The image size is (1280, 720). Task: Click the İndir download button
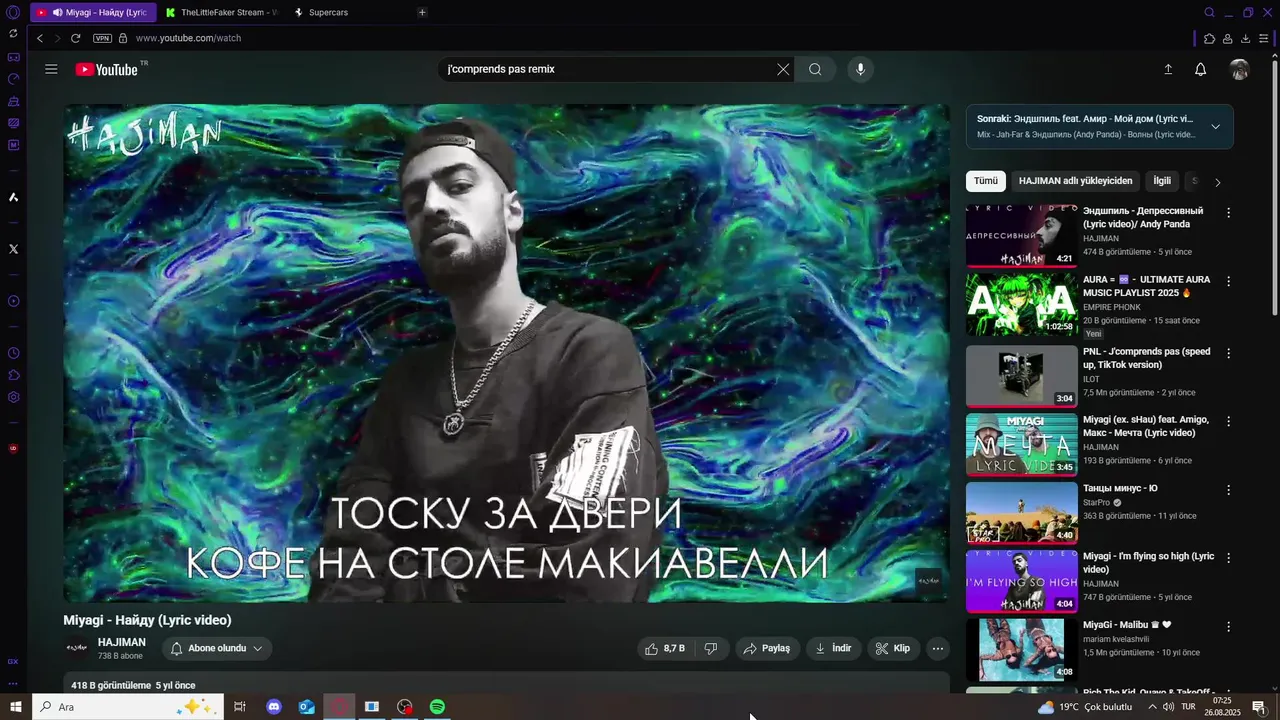pos(833,648)
